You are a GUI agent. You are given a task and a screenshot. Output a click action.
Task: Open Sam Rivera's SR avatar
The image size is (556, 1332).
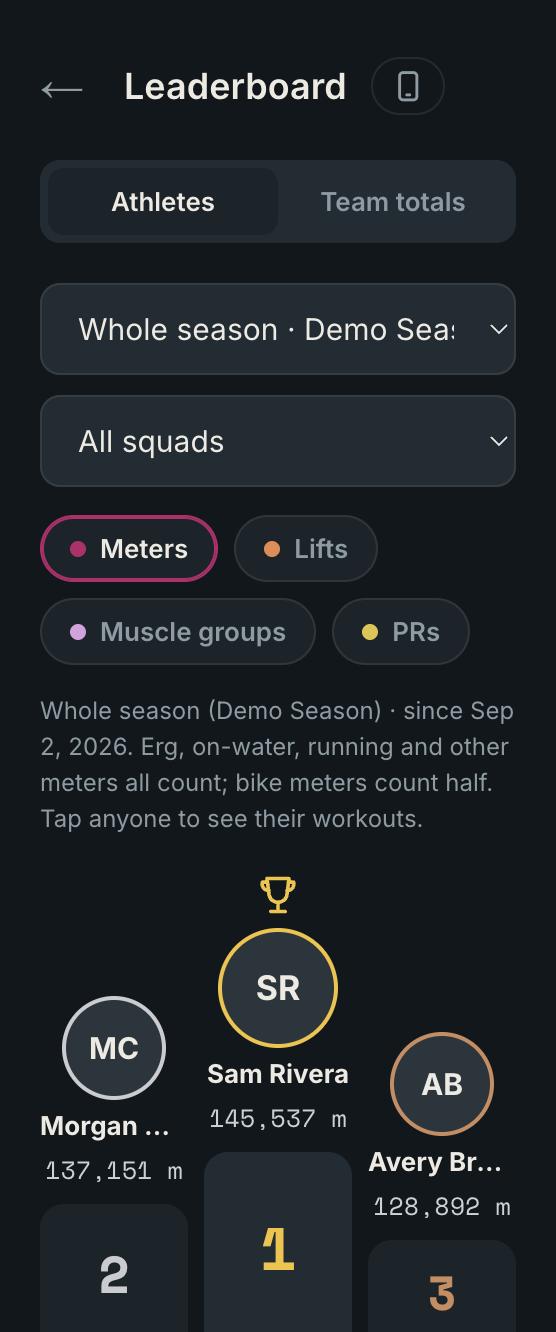pyautogui.click(x=278, y=988)
